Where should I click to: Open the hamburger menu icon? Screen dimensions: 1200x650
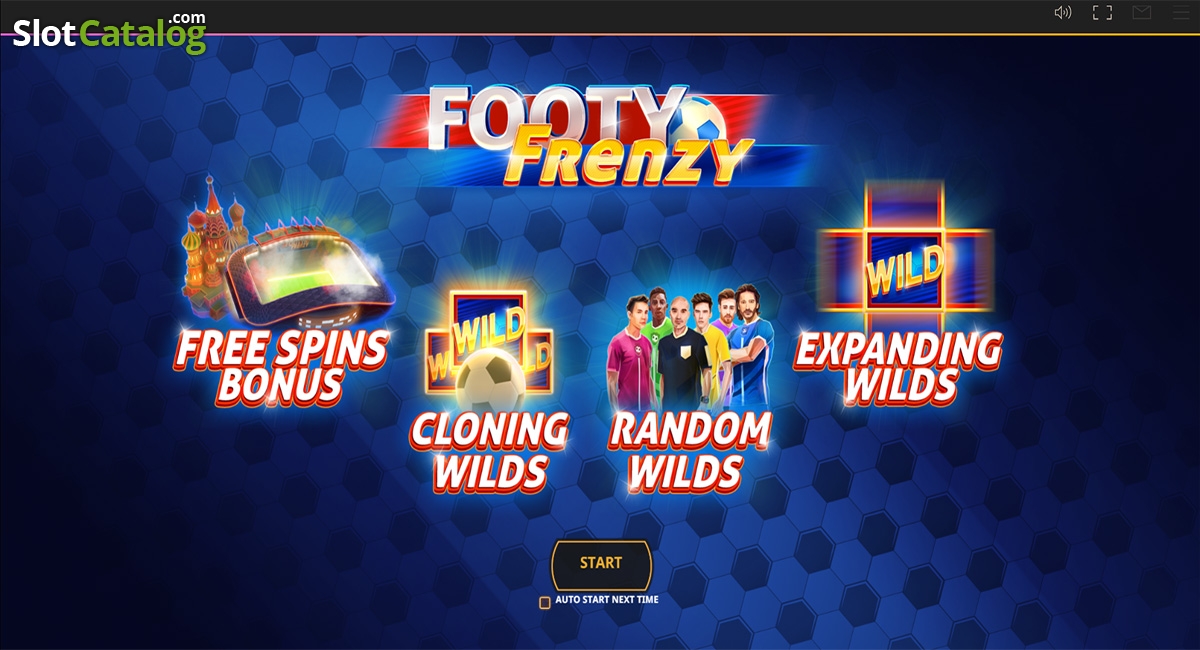coord(1181,13)
